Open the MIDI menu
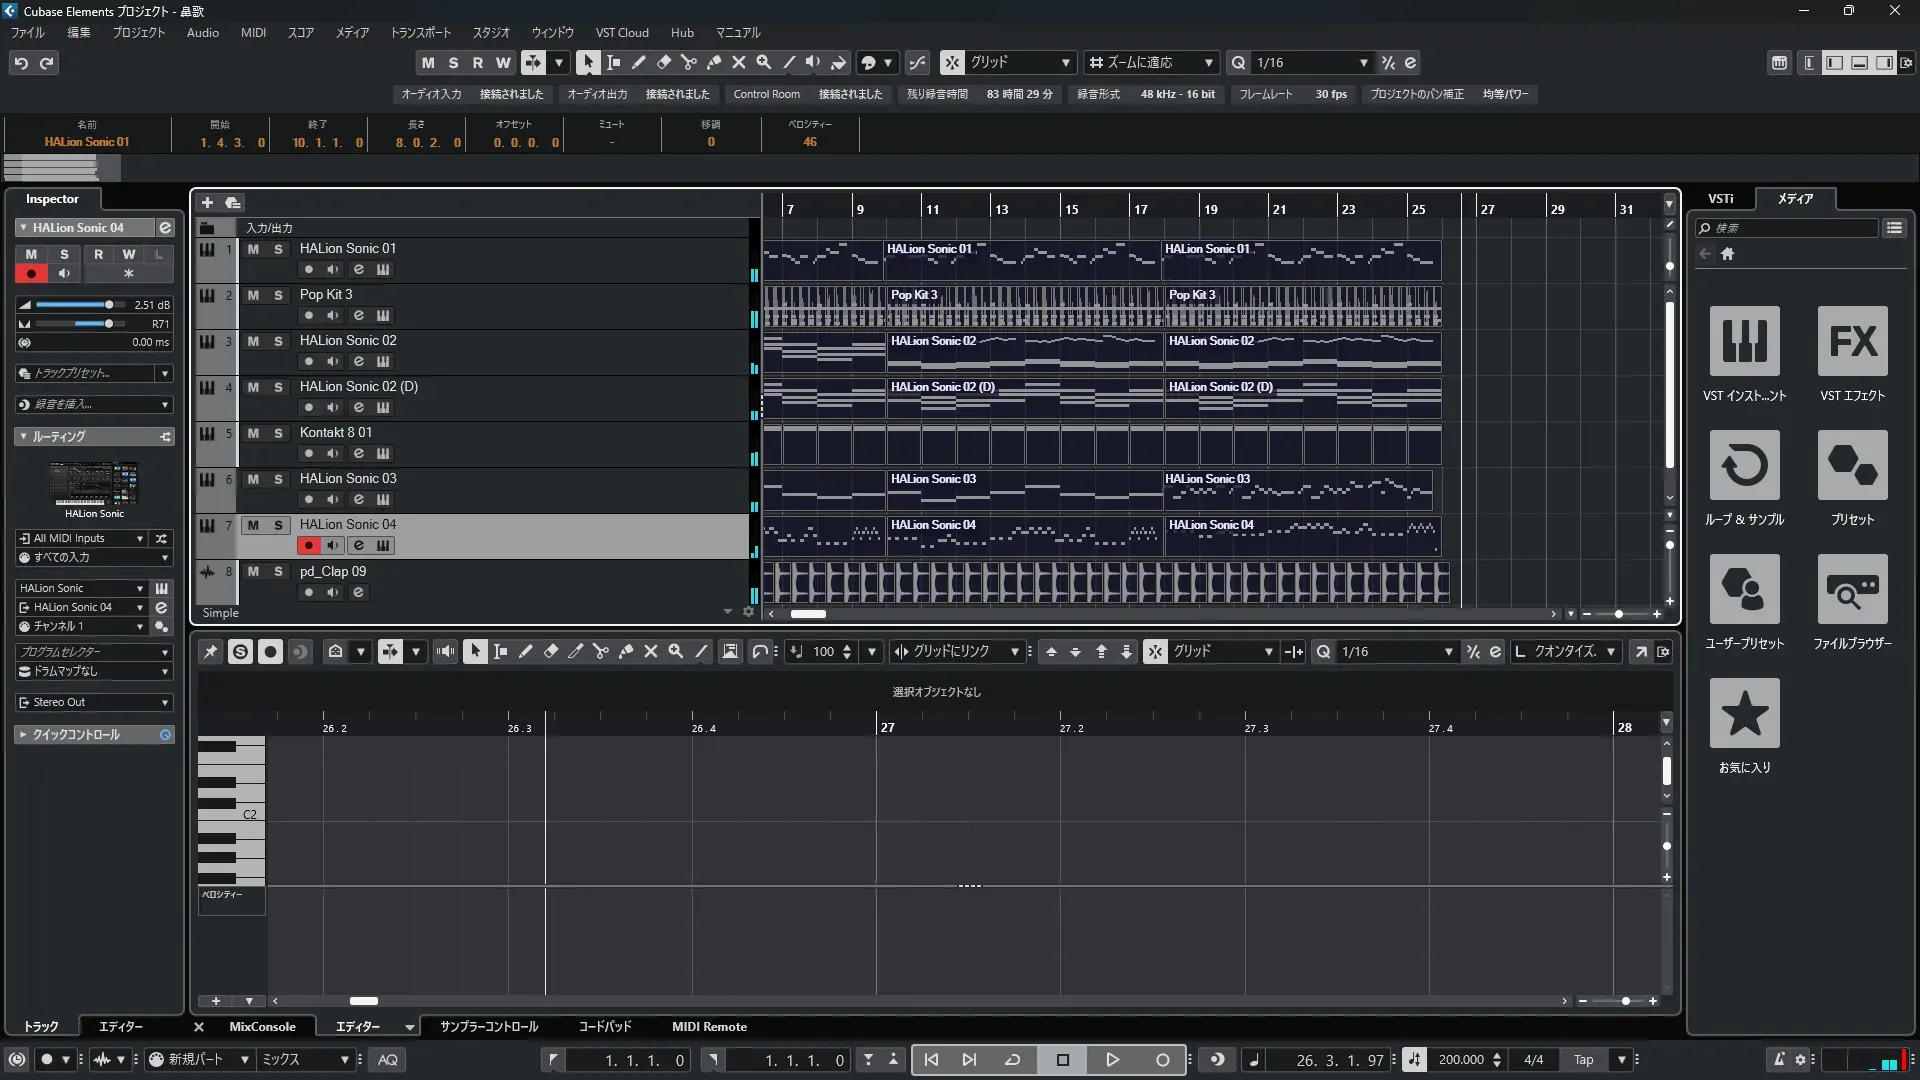 [253, 33]
